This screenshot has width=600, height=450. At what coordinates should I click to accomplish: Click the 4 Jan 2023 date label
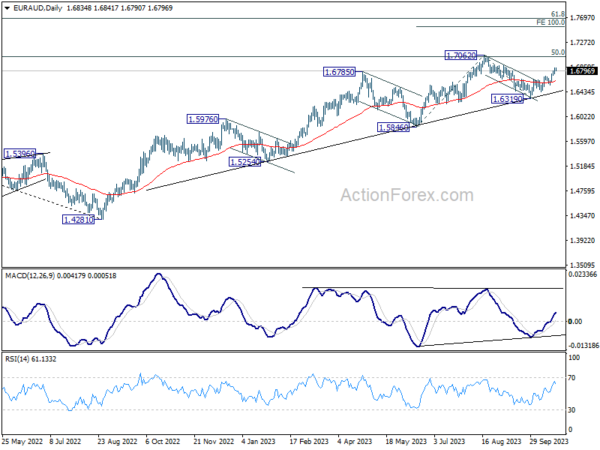point(258,442)
